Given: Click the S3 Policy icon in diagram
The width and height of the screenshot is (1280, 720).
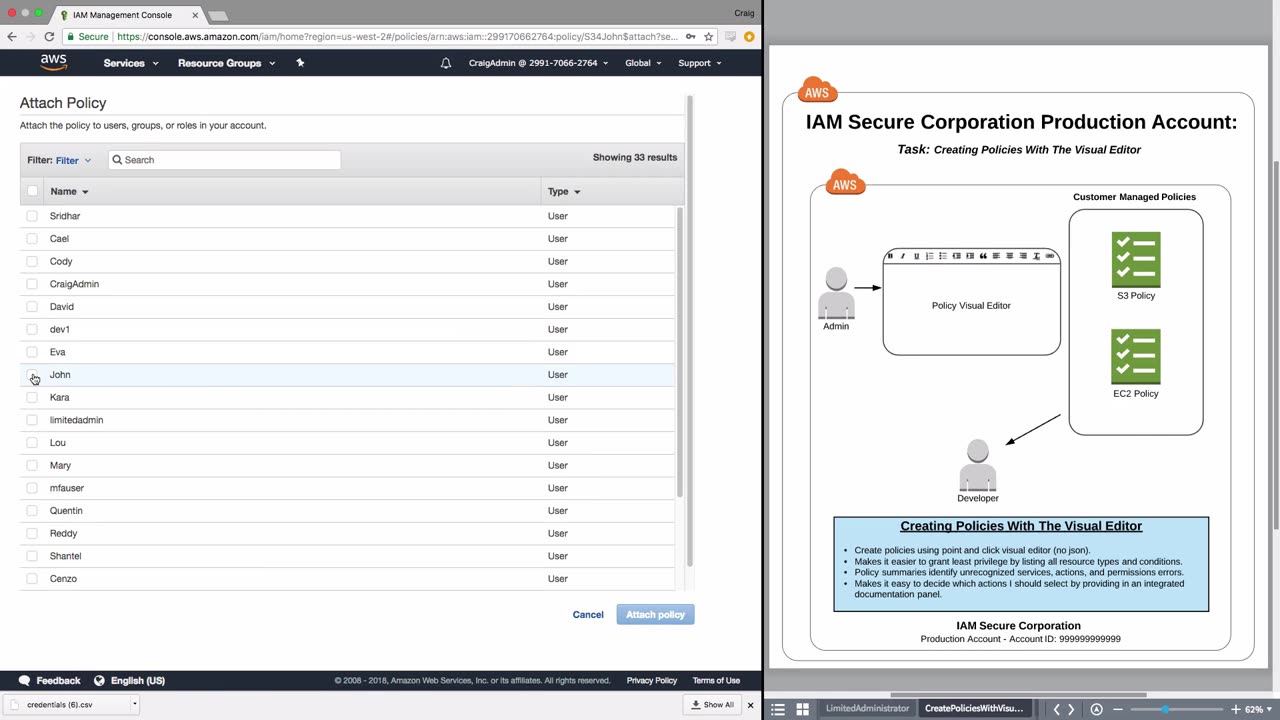Looking at the screenshot, I should tap(1136, 259).
